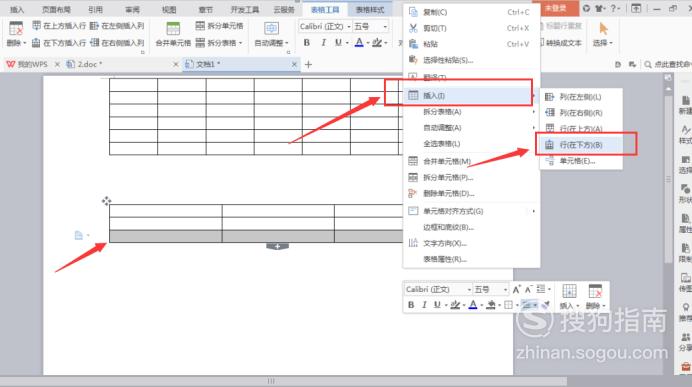
Task: Choose 表格属性(R)... in the context menu
Action: tap(471, 259)
